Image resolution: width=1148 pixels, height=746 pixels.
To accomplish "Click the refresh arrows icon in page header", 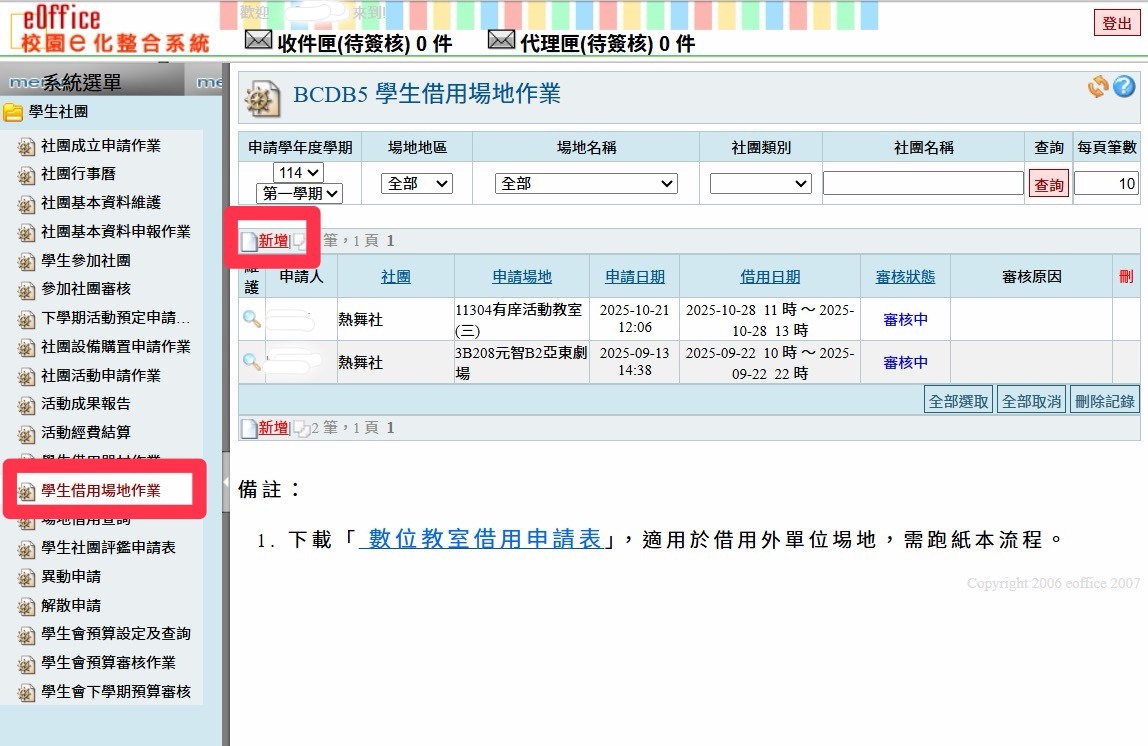I will click(1097, 87).
